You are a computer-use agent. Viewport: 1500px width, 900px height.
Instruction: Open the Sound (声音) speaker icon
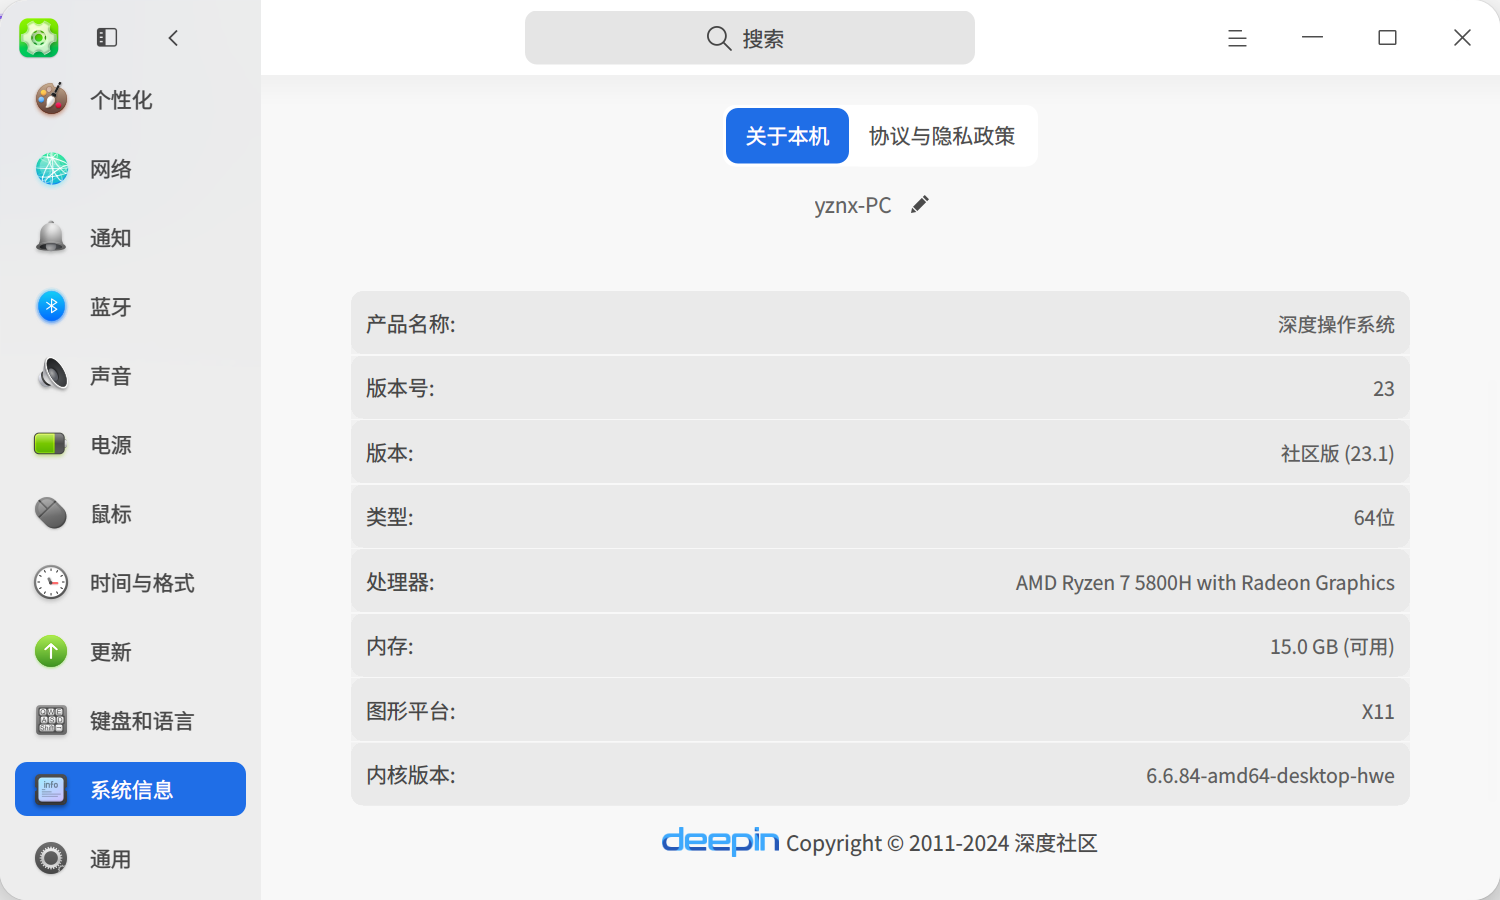[51, 375]
